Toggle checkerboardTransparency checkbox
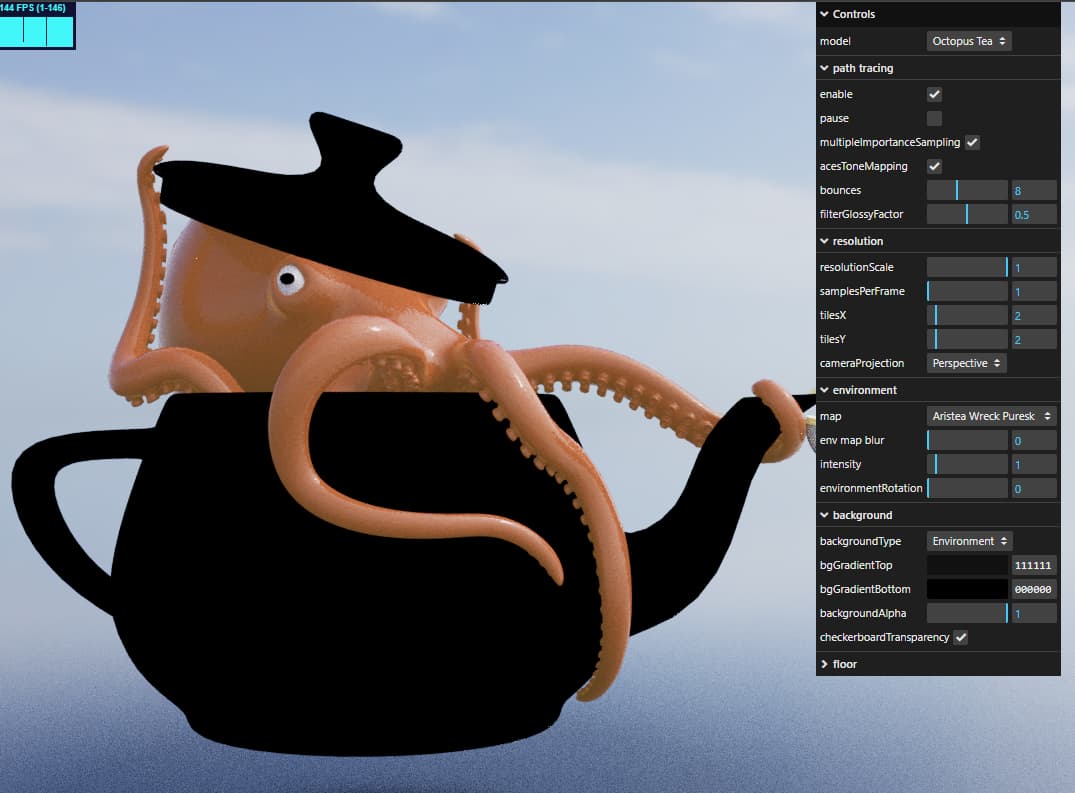The width and height of the screenshot is (1075, 793). point(961,637)
